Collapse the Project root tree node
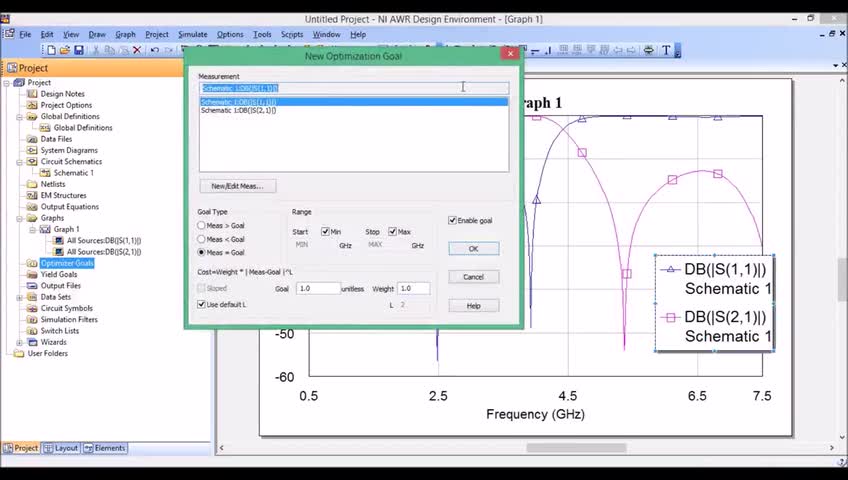Viewport: 848px width, 480px height. [x=7, y=83]
